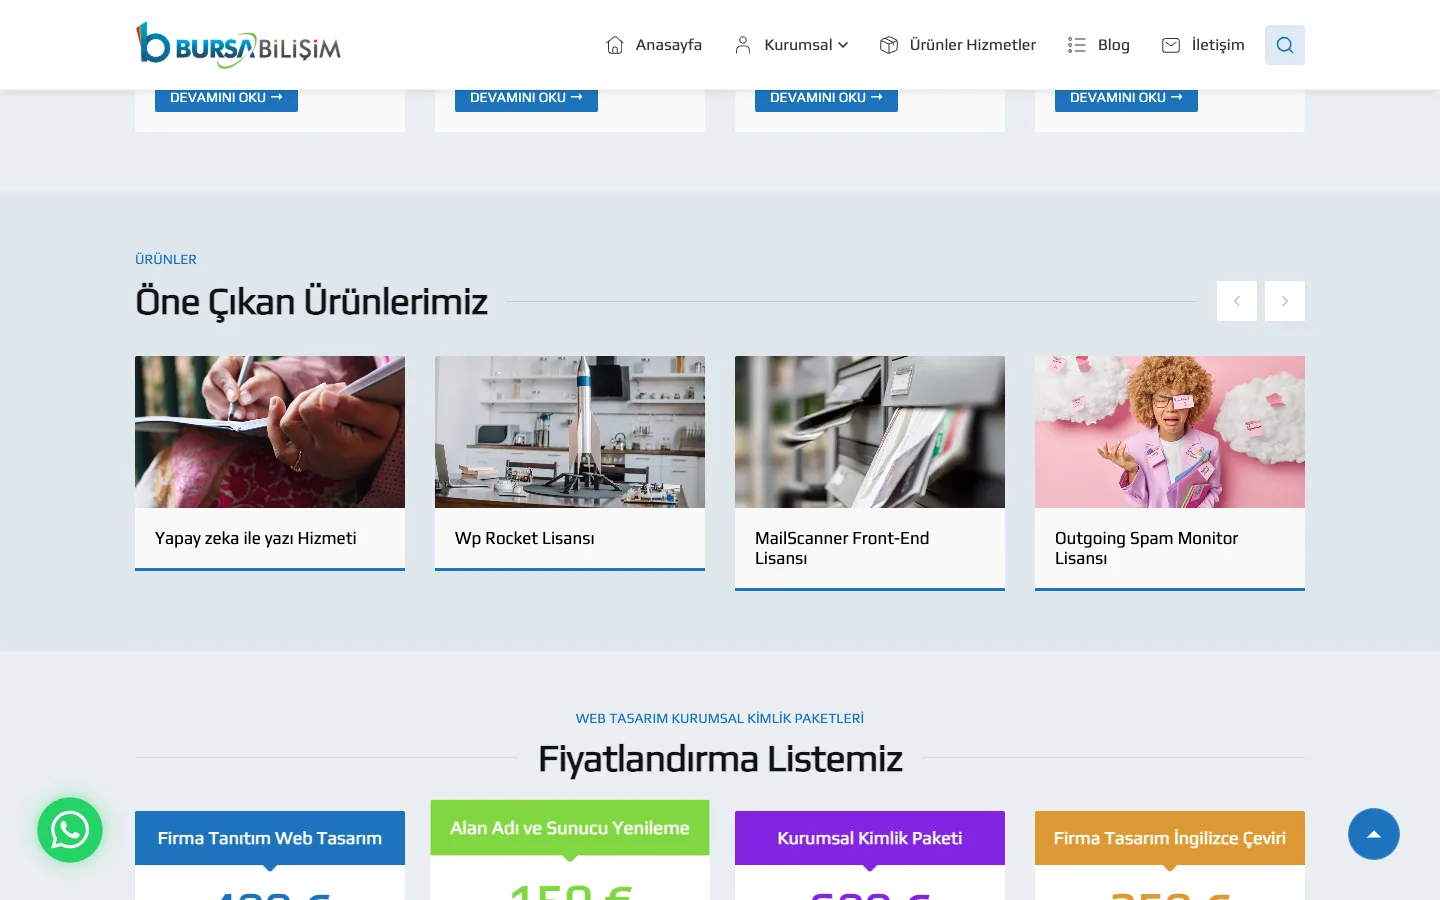
Task: Show previous products with left chevron
Action: tap(1237, 301)
